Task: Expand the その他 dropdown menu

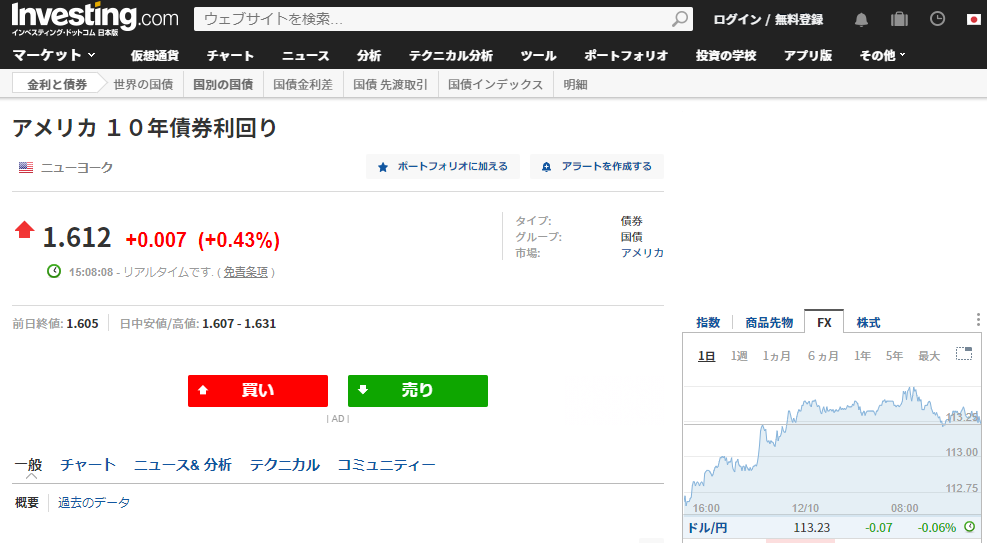Action: click(x=882, y=55)
